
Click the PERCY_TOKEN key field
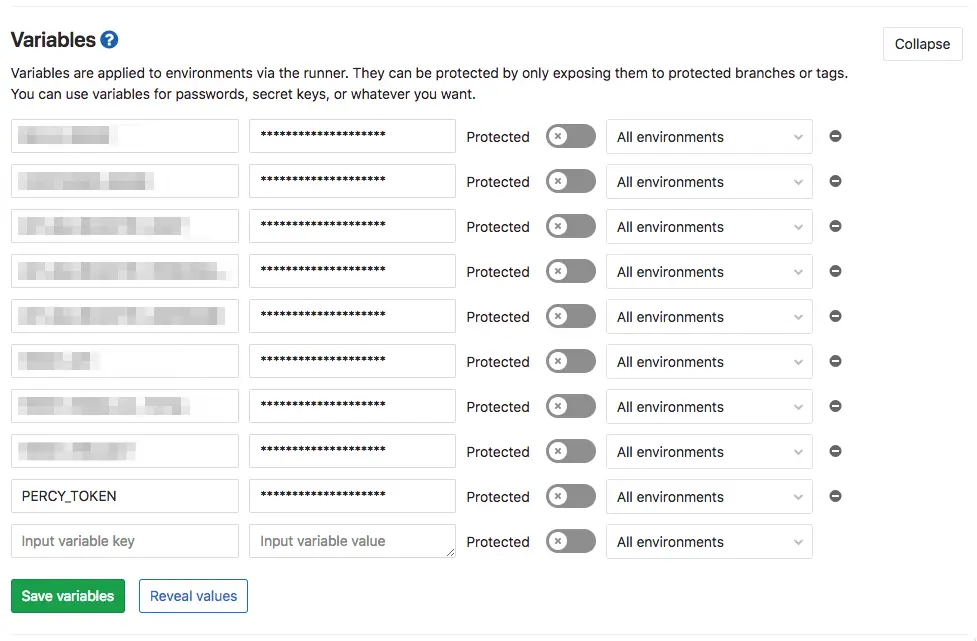coord(125,496)
